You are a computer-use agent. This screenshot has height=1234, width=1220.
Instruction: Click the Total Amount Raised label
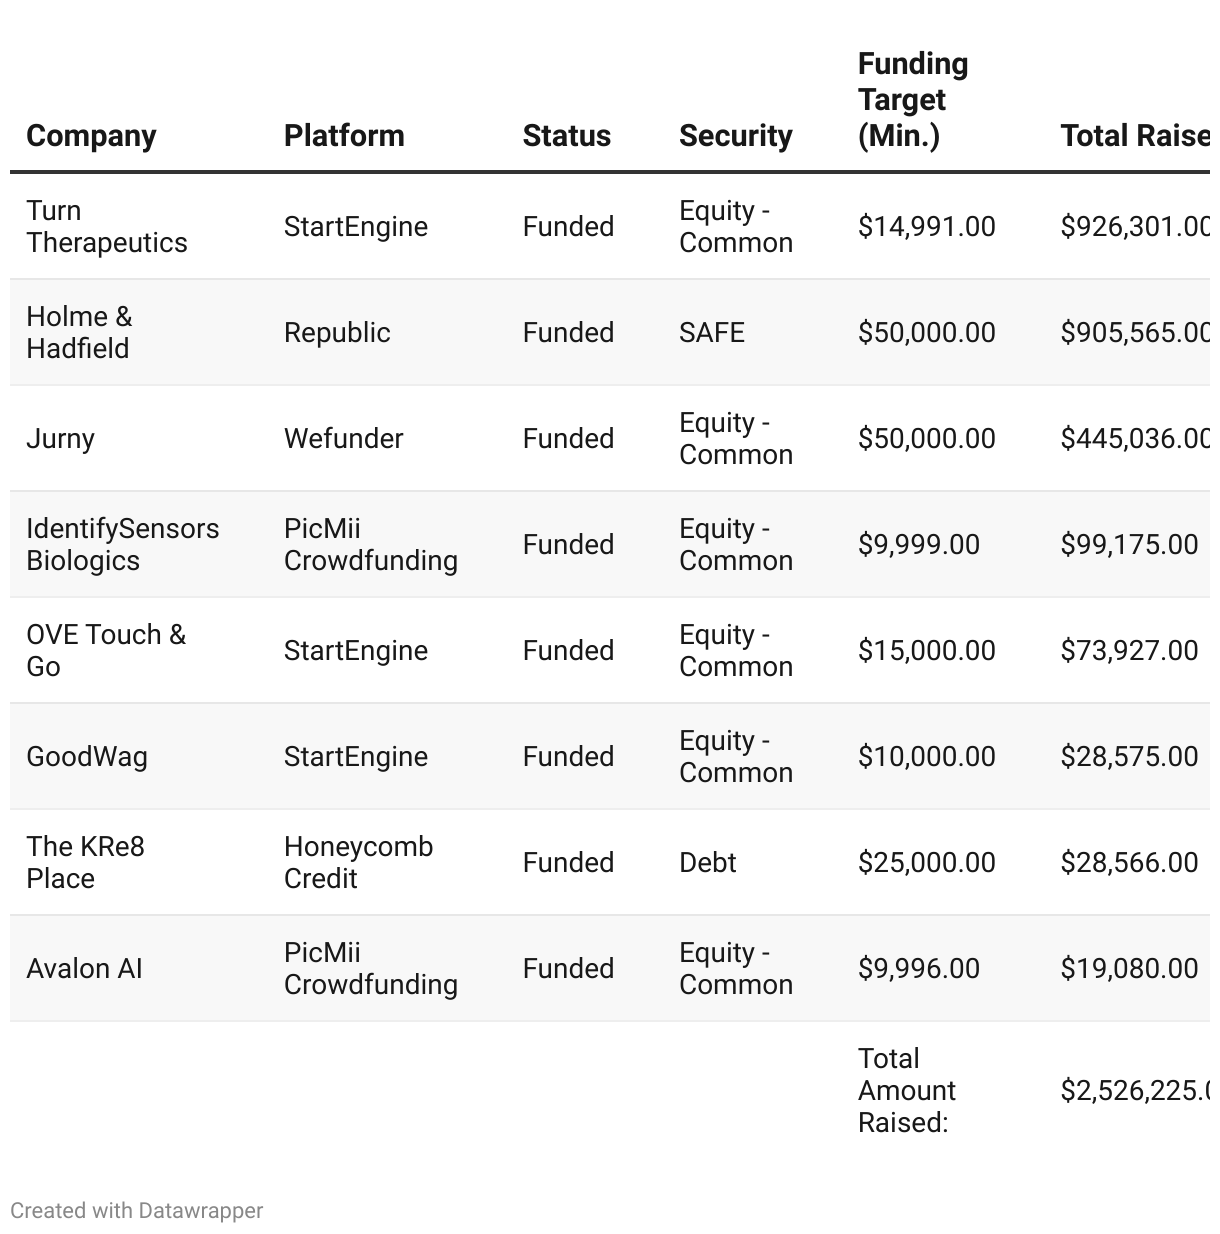[x=907, y=1091]
